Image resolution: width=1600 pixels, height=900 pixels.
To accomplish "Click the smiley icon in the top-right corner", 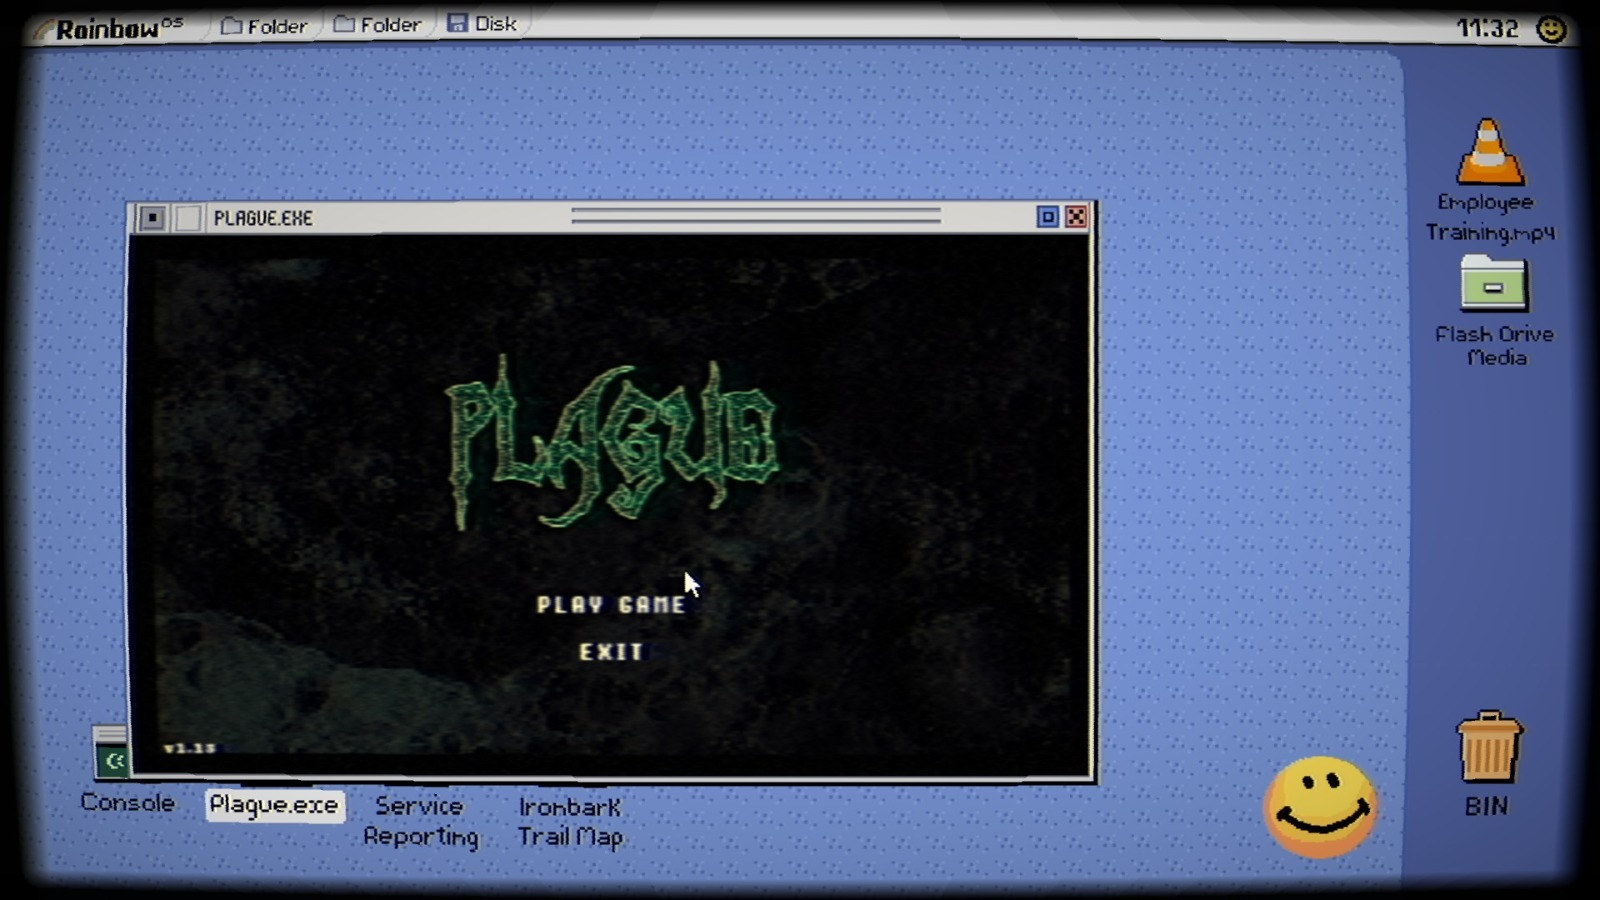I will coord(1551,28).
